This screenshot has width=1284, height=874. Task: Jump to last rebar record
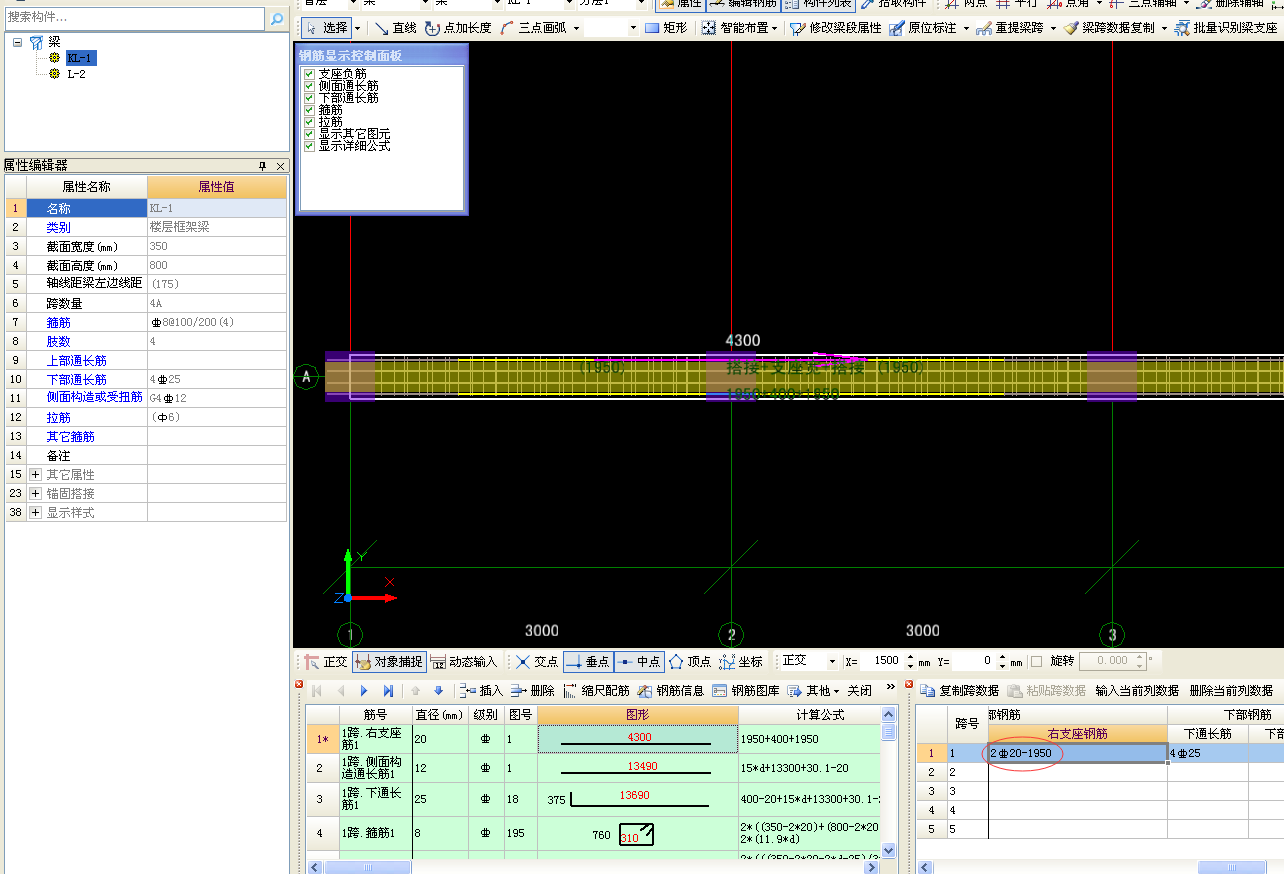click(388, 691)
